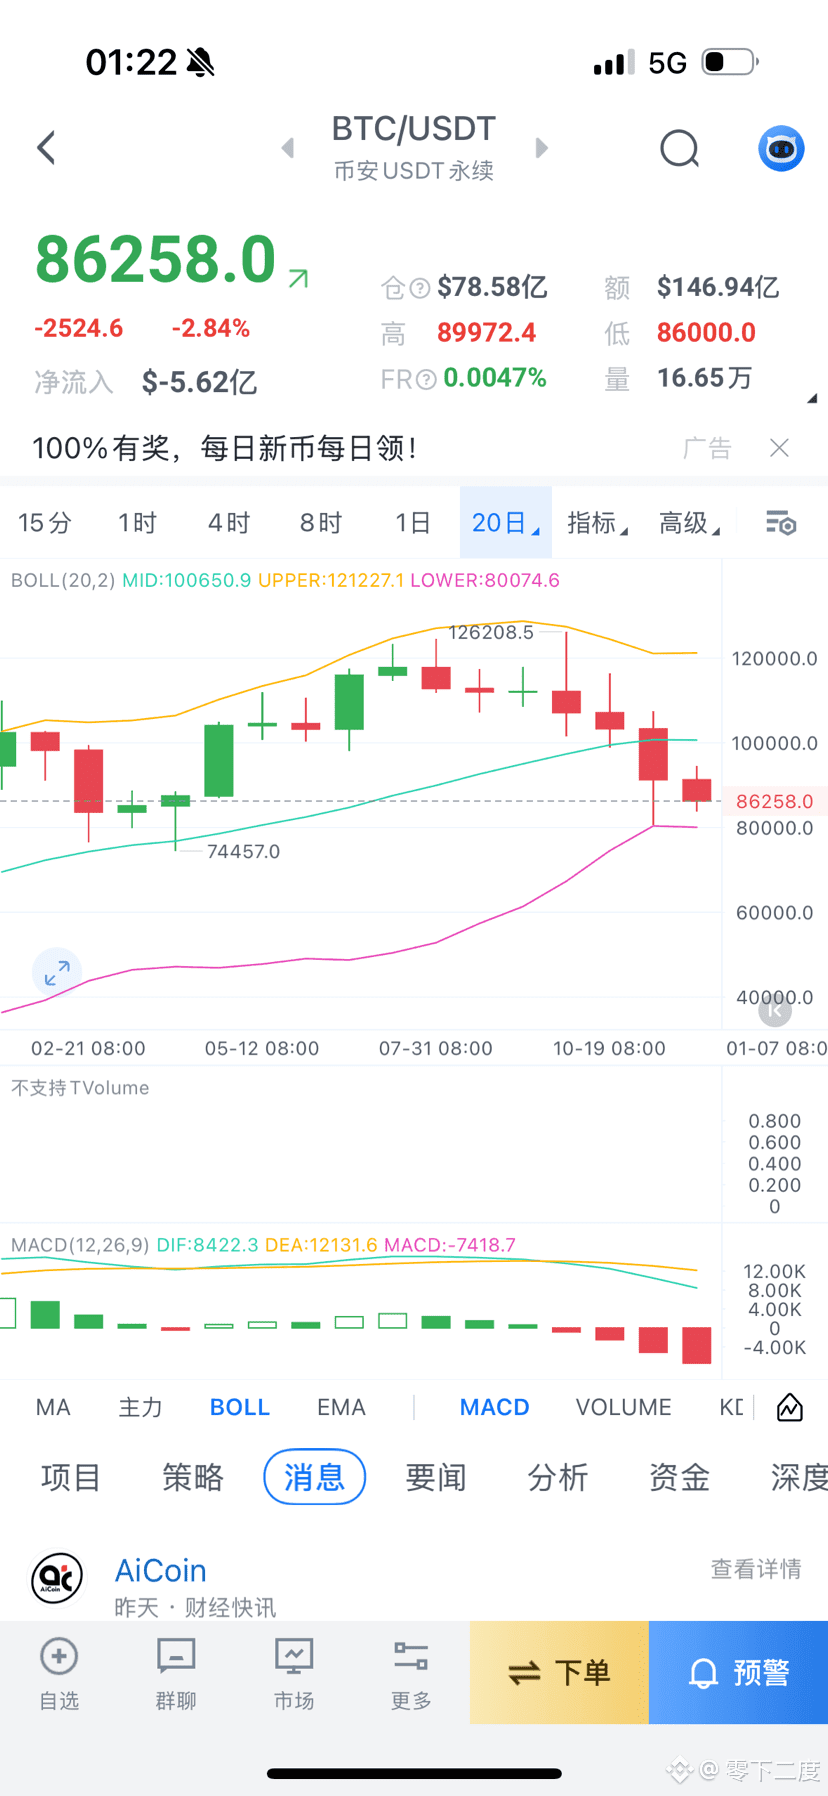Viewport: 828px width, 1796px height.
Task: Open the robot assistant avatar
Action: pos(781,149)
